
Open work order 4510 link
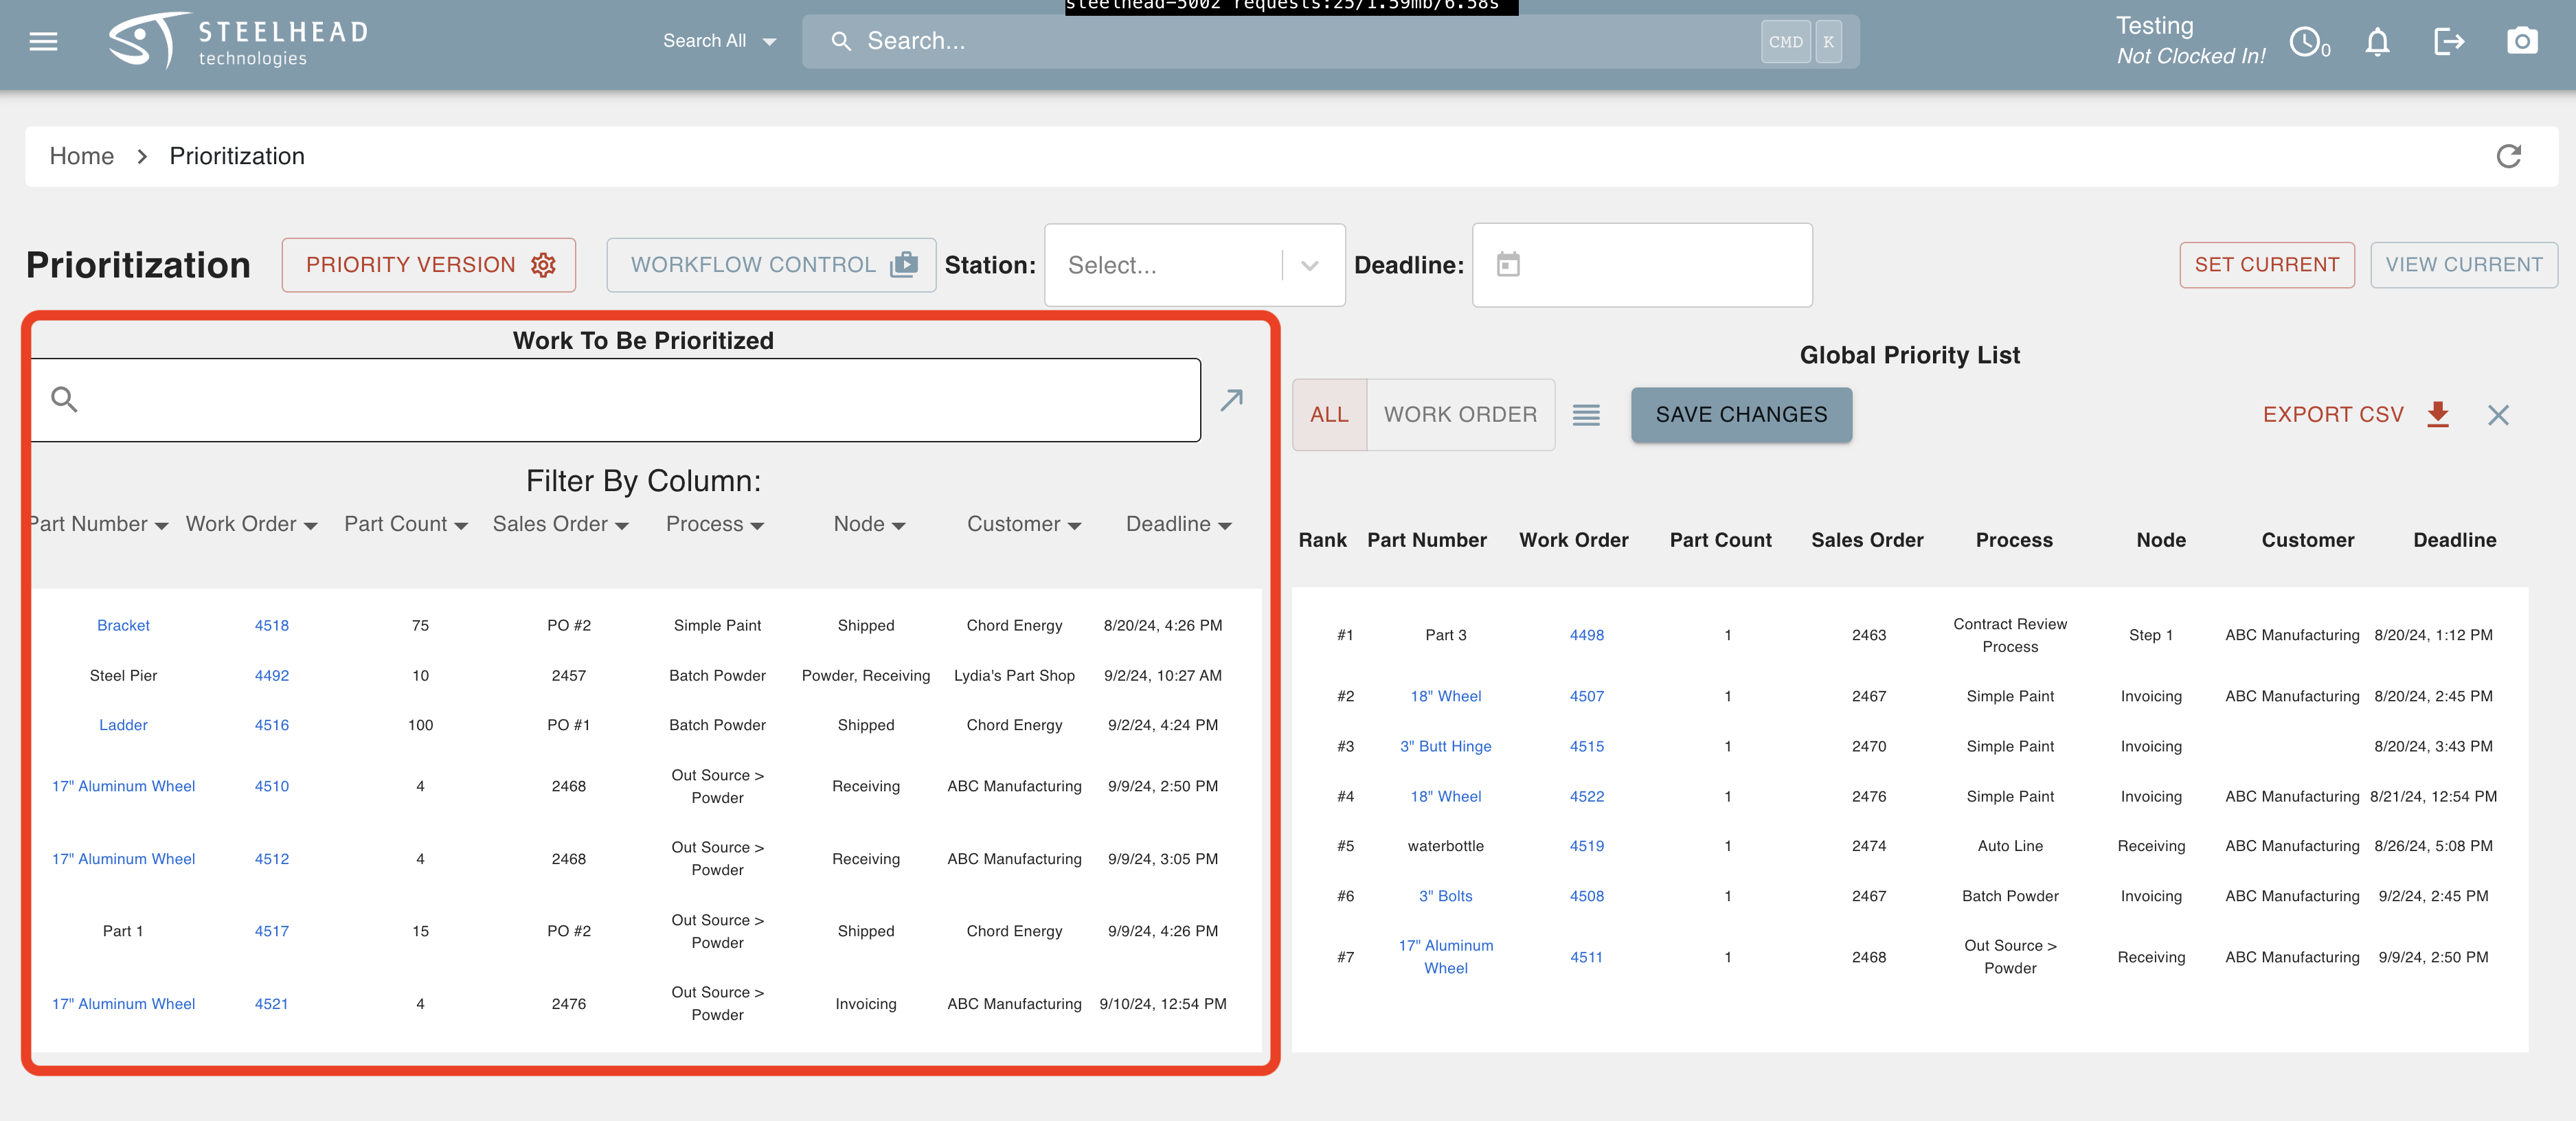click(x=271, y=786)
